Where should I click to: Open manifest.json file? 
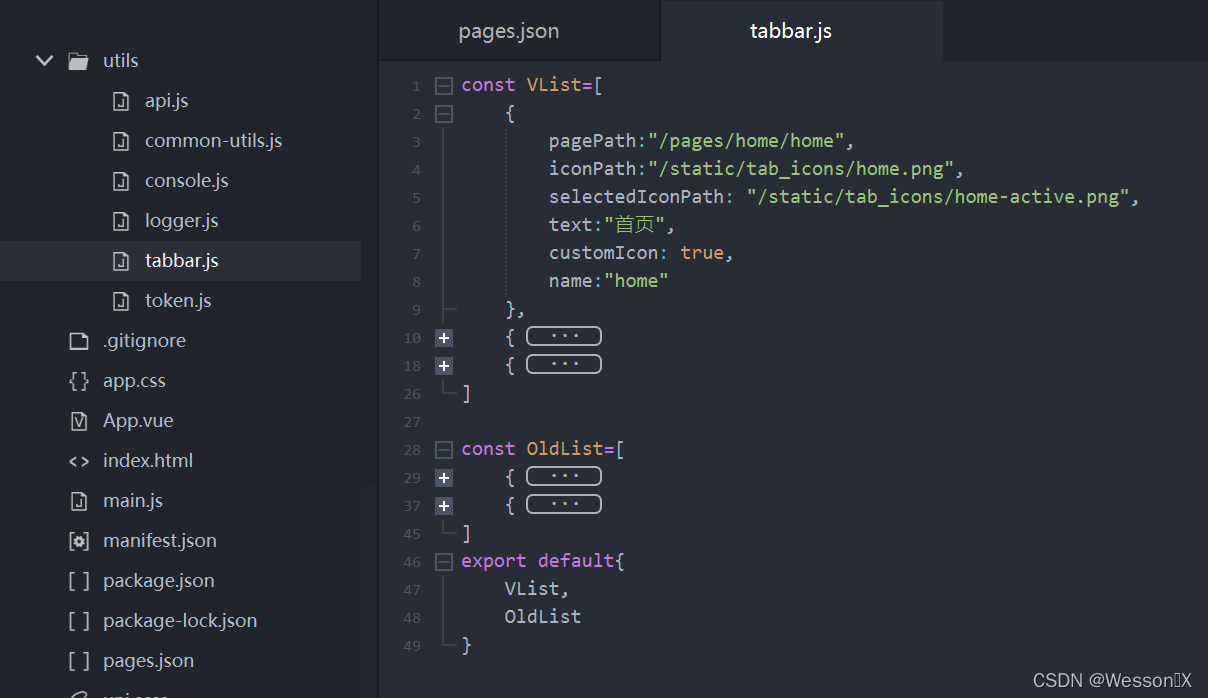coord(160,541)
